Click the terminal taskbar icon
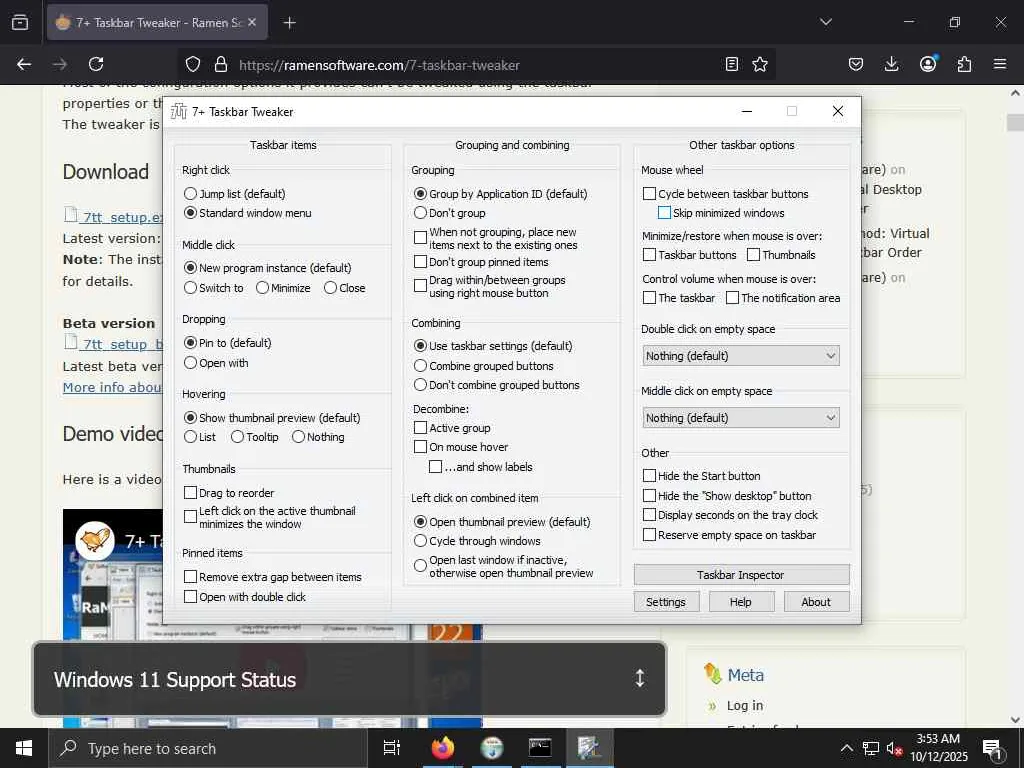The width and height of the screenshot is (1024, 768). [x=540, y=748]
